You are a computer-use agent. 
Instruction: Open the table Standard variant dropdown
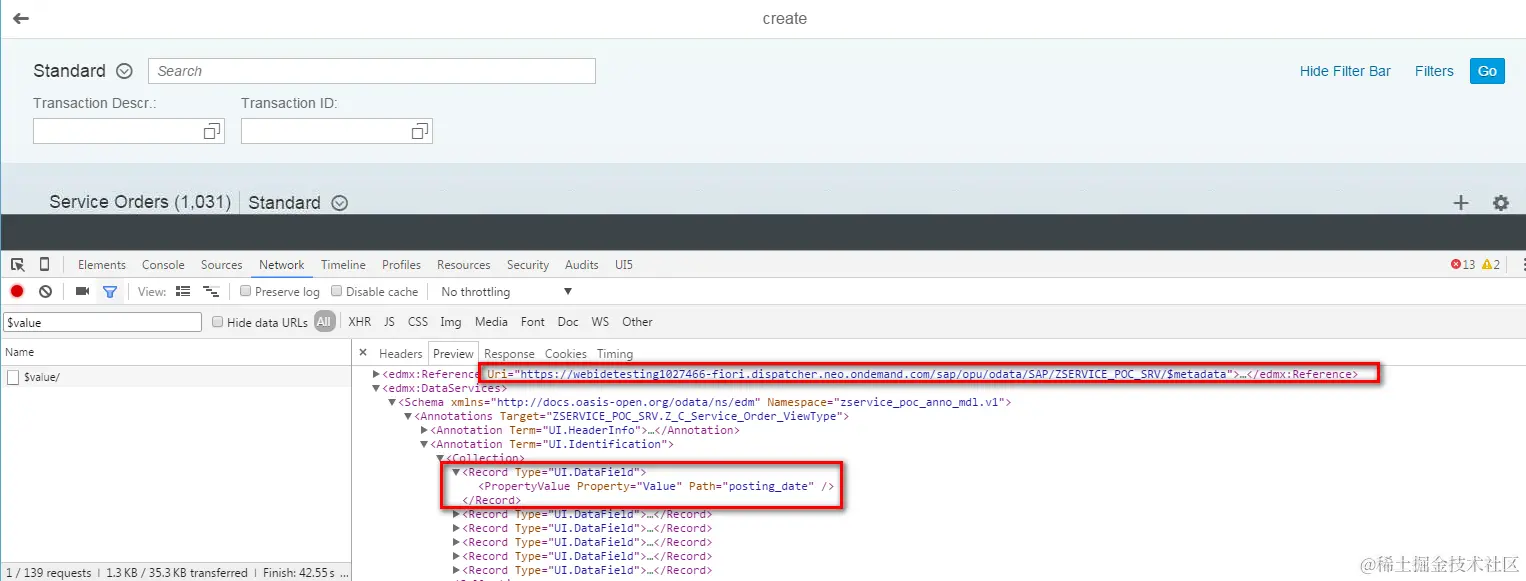click(x=339, y=203)
